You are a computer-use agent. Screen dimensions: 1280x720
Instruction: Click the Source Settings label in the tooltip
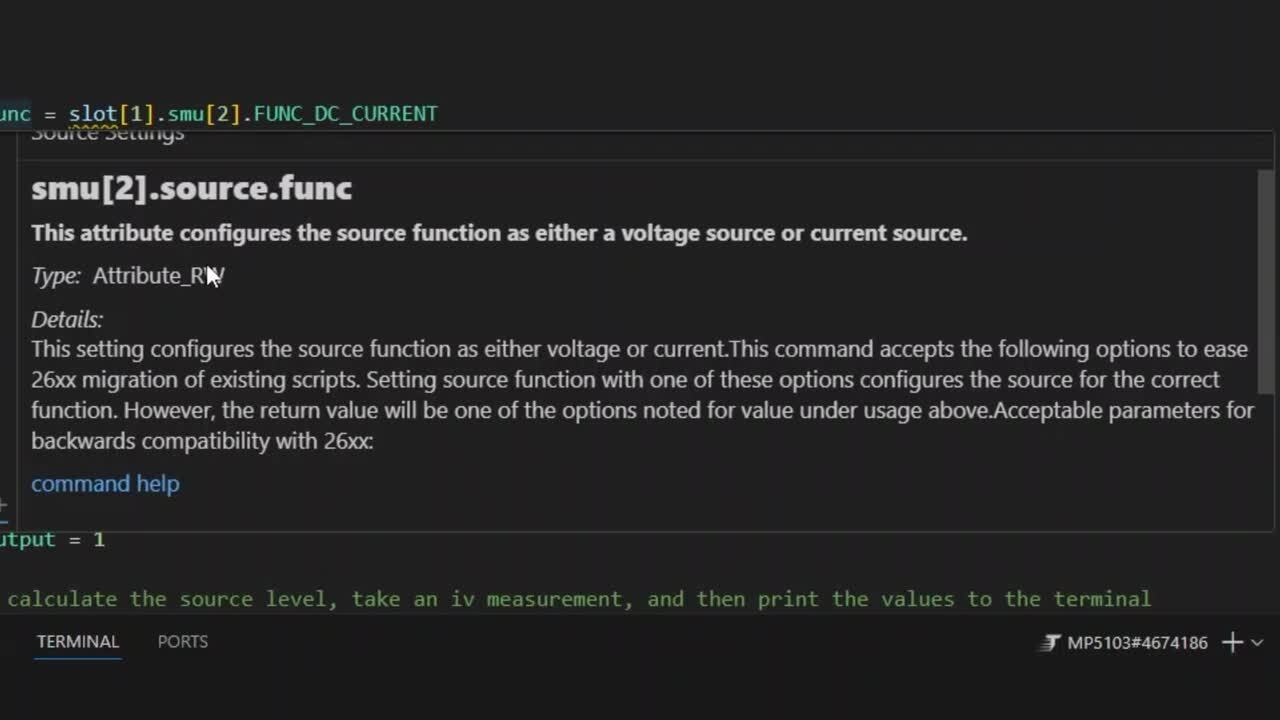[x=107, y=131]
